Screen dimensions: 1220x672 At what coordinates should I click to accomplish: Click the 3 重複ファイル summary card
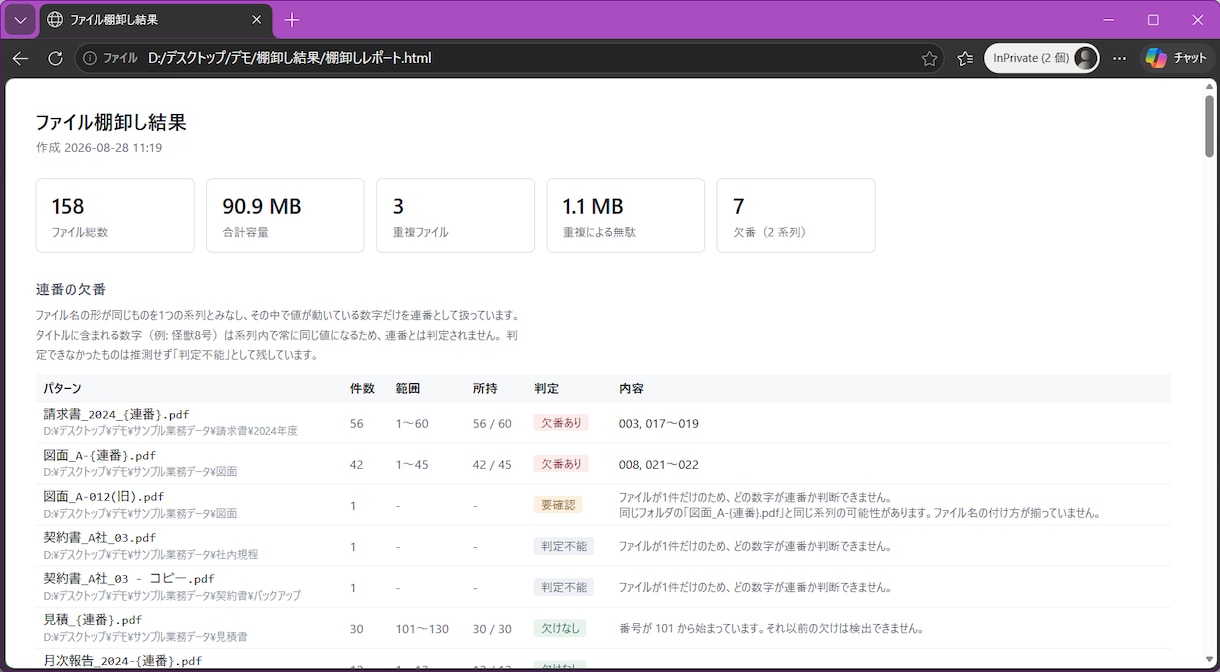[x=455, y=215]
